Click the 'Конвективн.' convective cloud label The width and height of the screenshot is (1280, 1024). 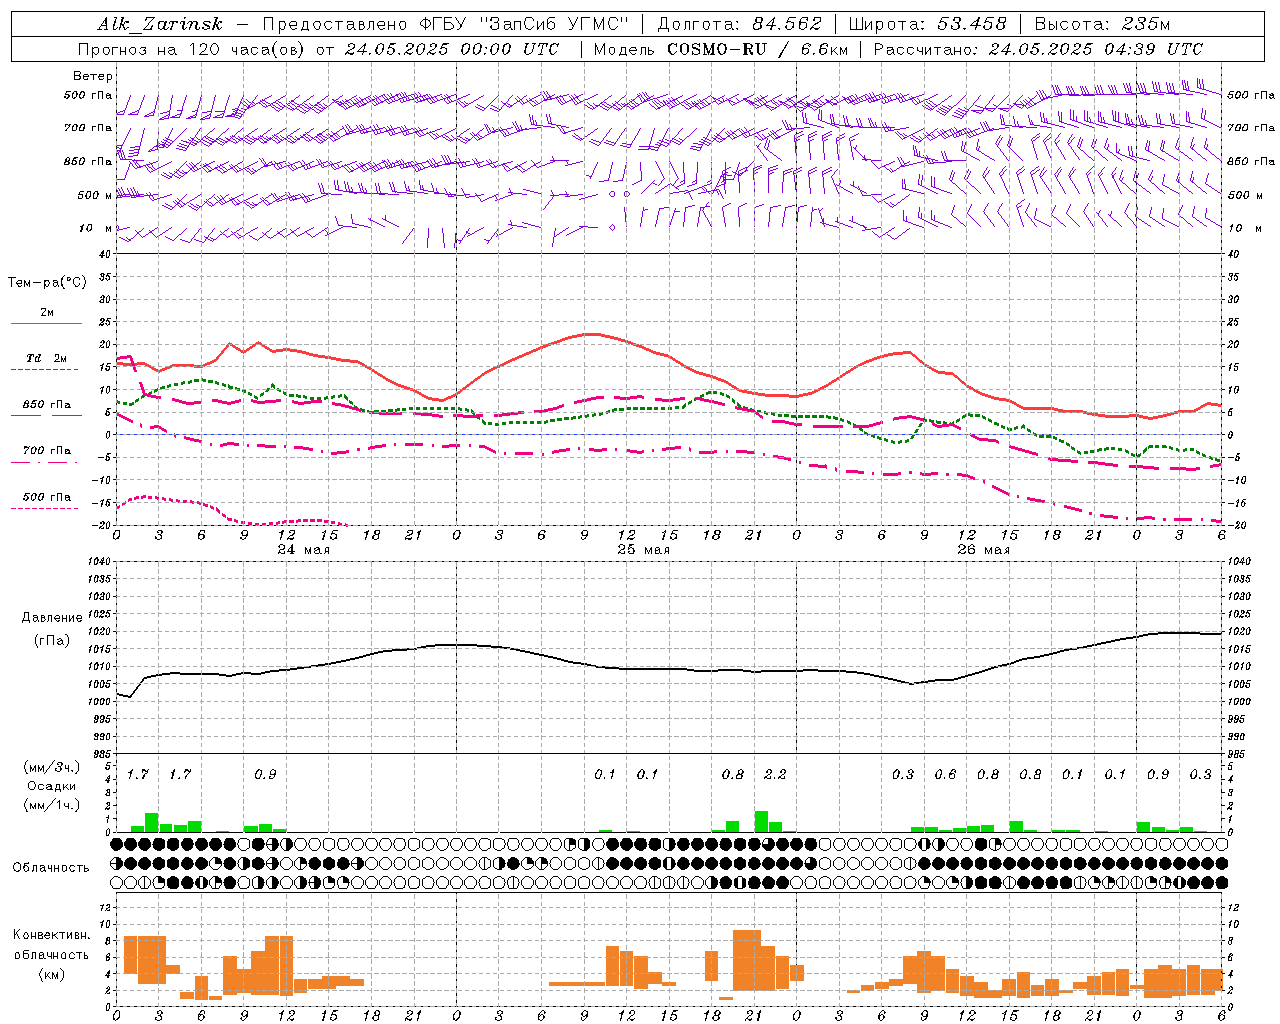[x=52, y=935]
